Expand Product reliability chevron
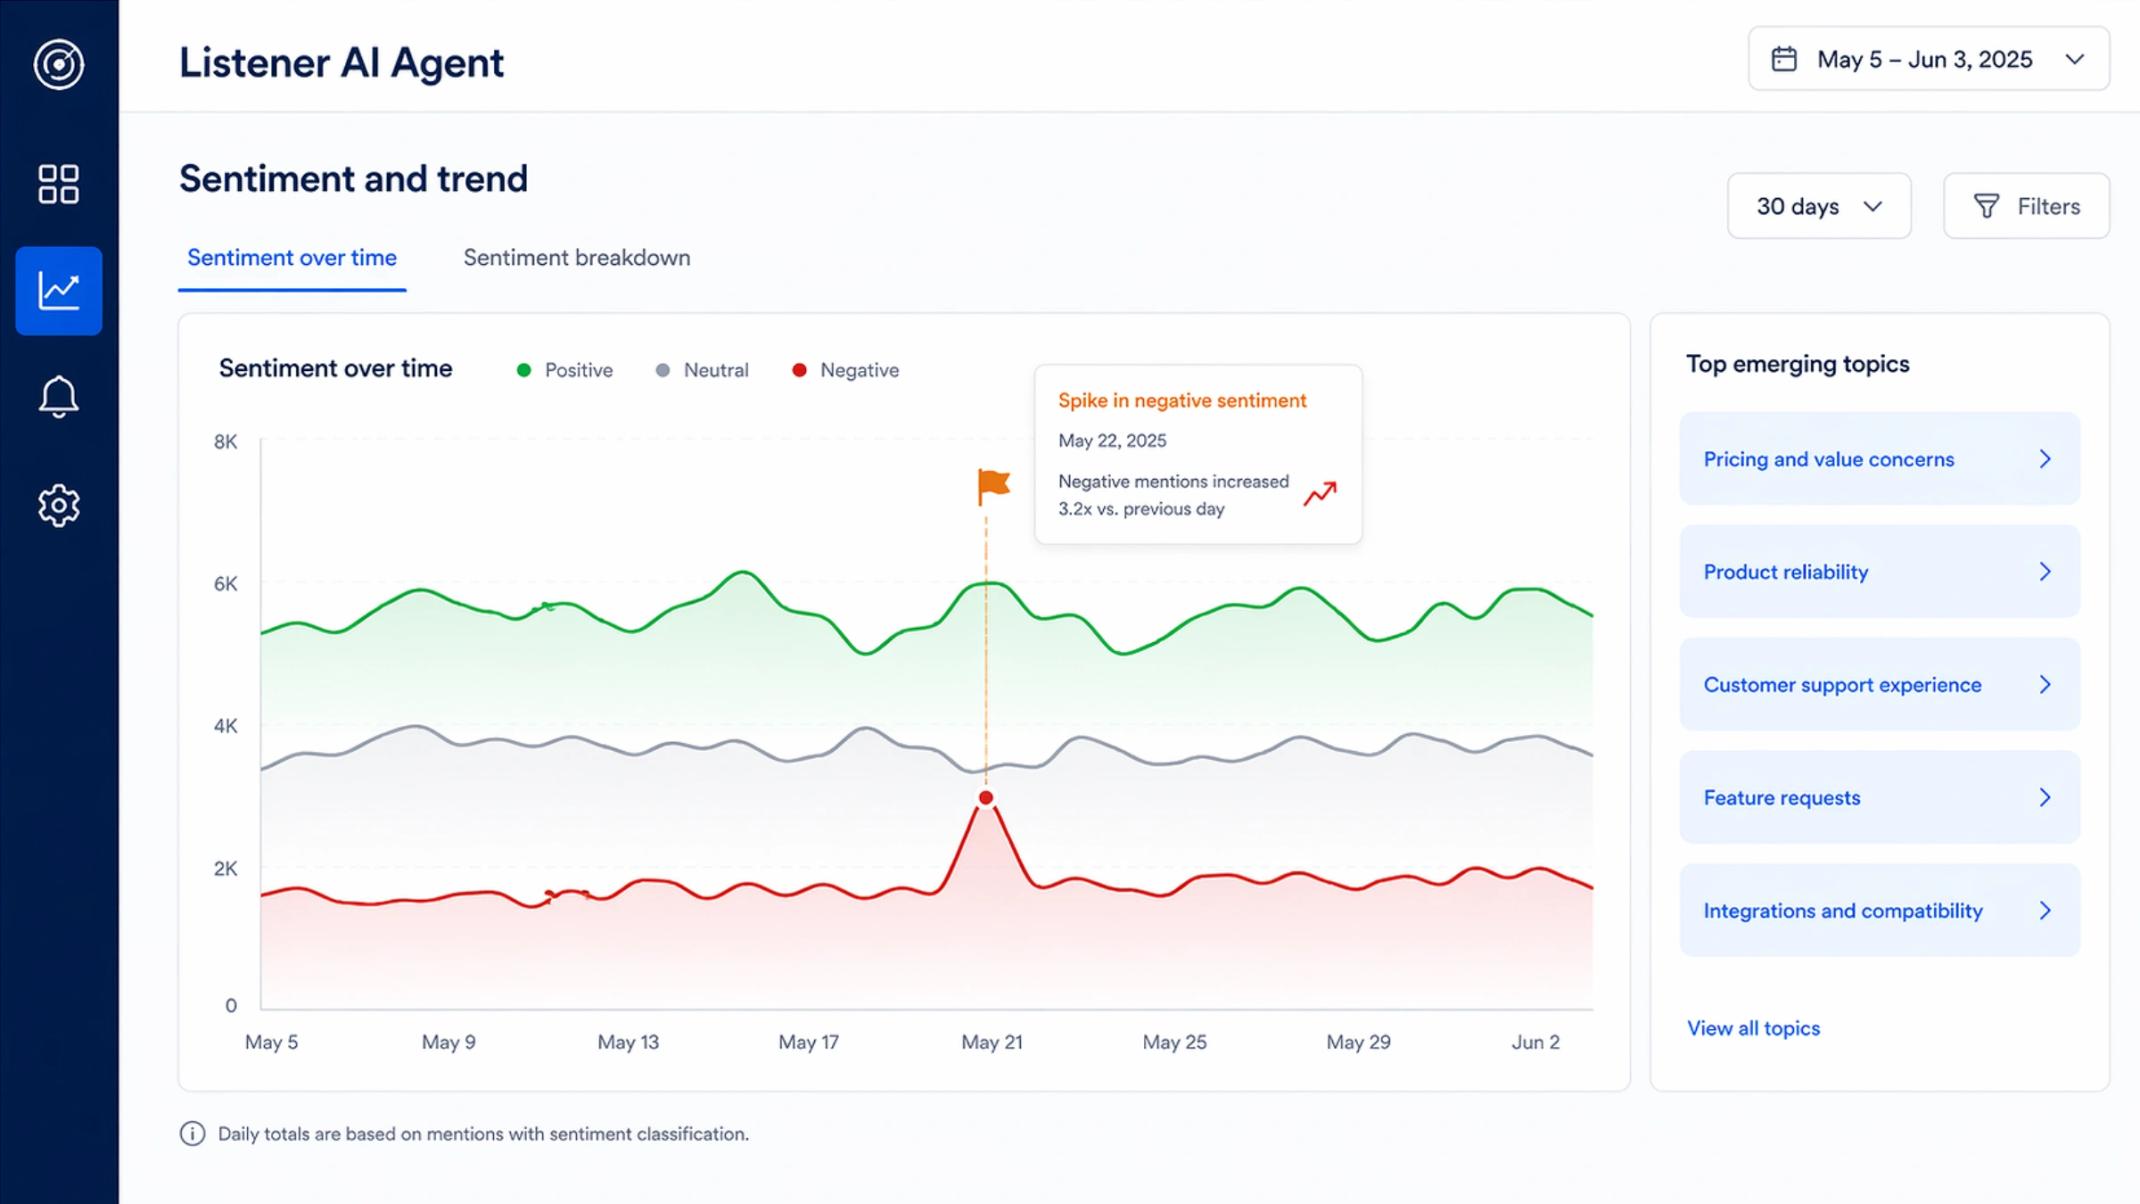The height and width of the screenshot is (1204, 2140). (x=2045, y=572)
